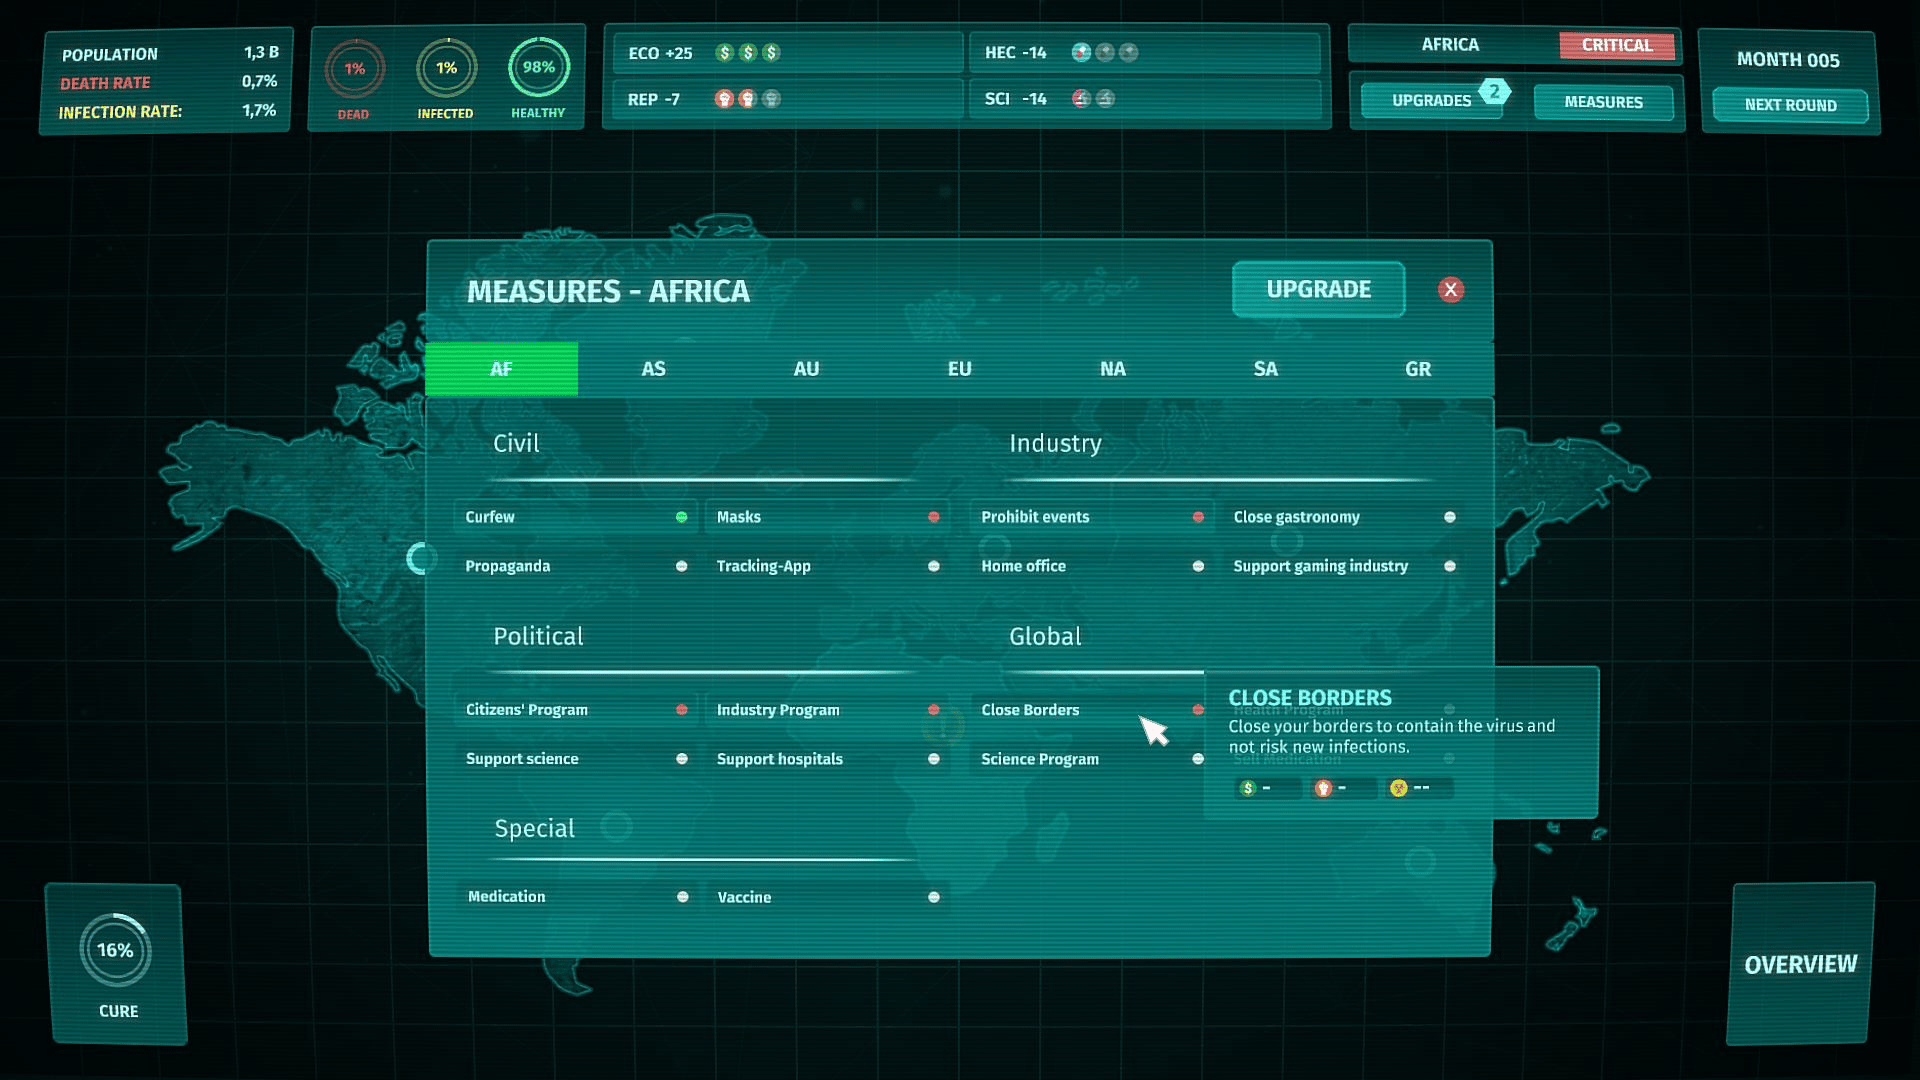Click the HEC health indicator icon
Viewport: 1920px width, 1080px height.
pyautogui.click(x=1081, y=53)
